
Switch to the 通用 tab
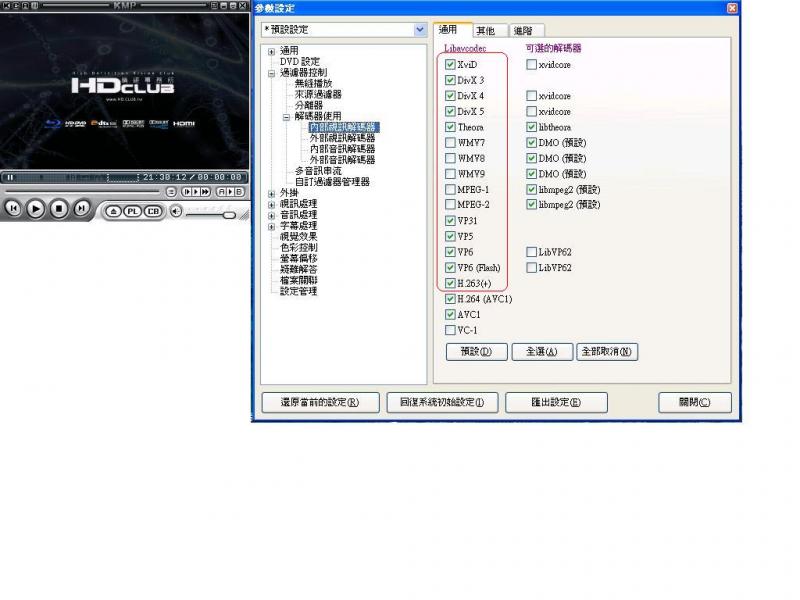pyautogui.click(x=453, y=30)
